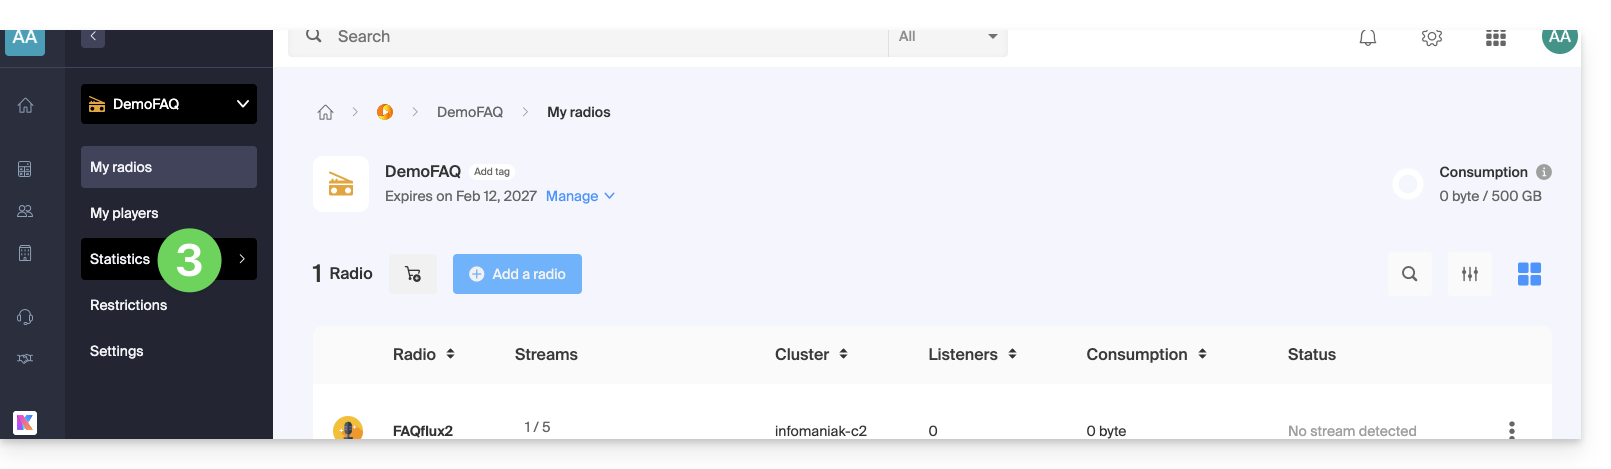The width and height of the screenshot is (1611, 469).
Task: Collapse the sidebar with the chevron button
Action: click(93, 37)
